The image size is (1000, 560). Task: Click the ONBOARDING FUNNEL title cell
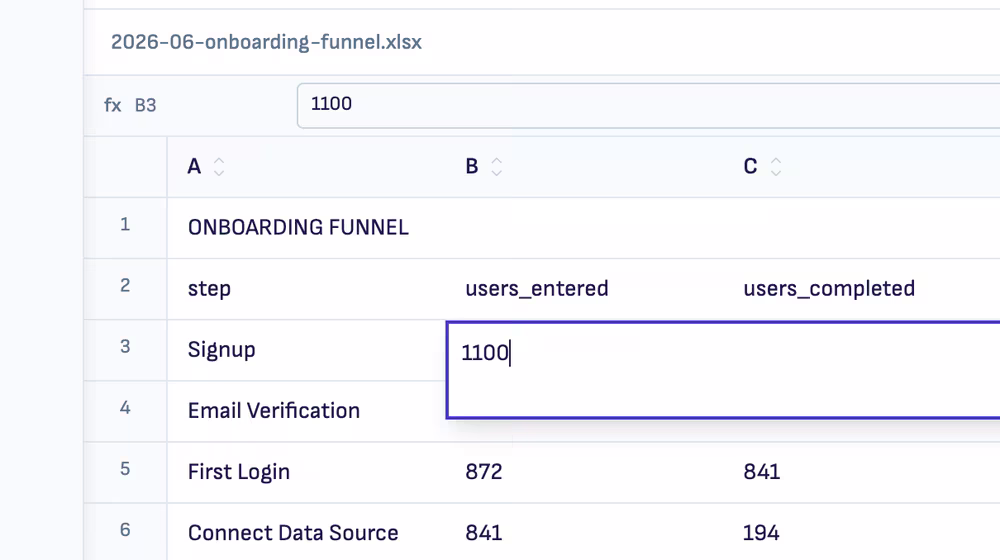click(x=306, y=228)
